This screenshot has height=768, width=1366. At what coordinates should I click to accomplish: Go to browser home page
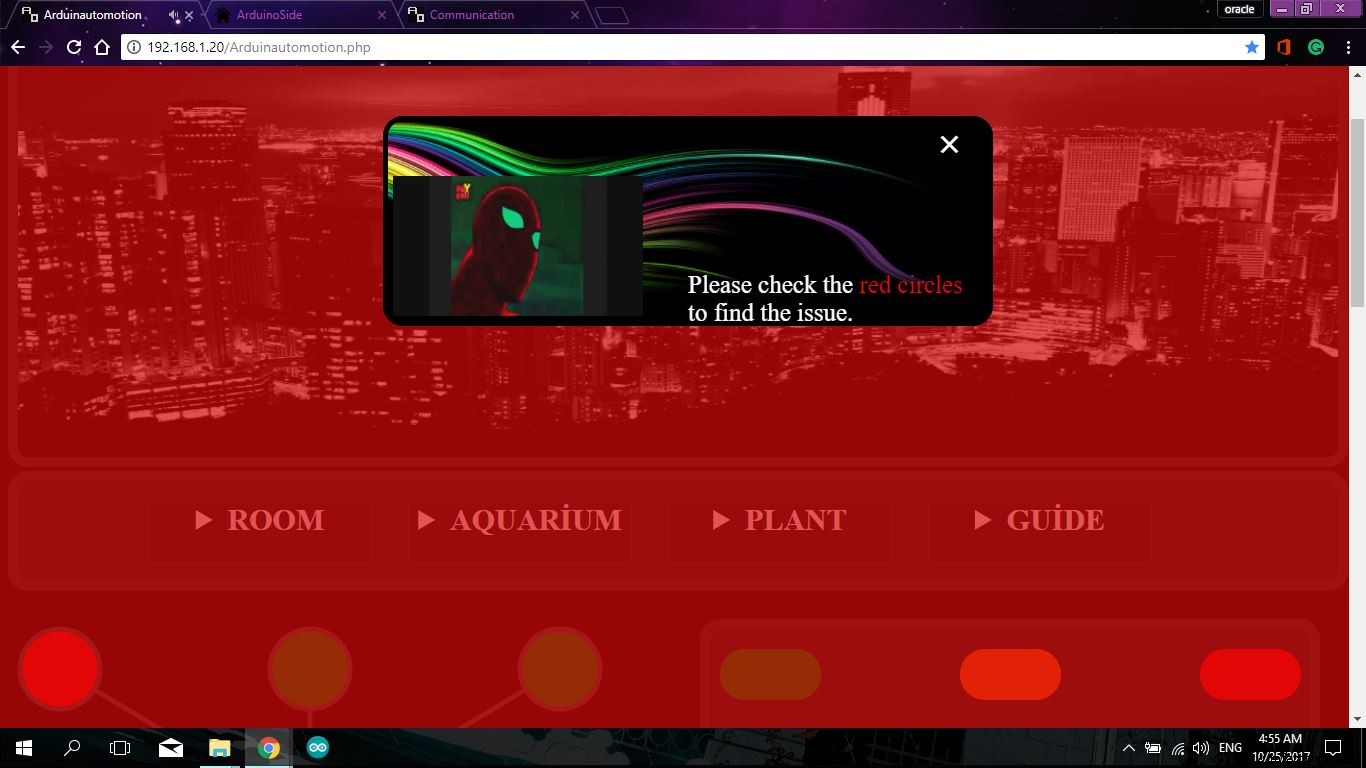(x=102, y=47)
